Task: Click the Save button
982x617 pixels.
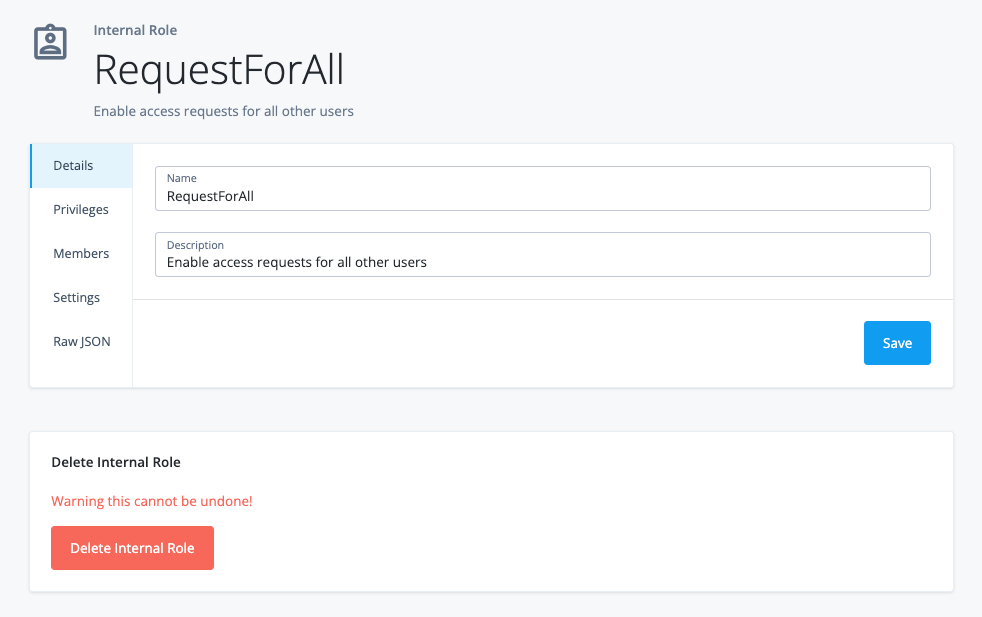Action: pos(896,342)
